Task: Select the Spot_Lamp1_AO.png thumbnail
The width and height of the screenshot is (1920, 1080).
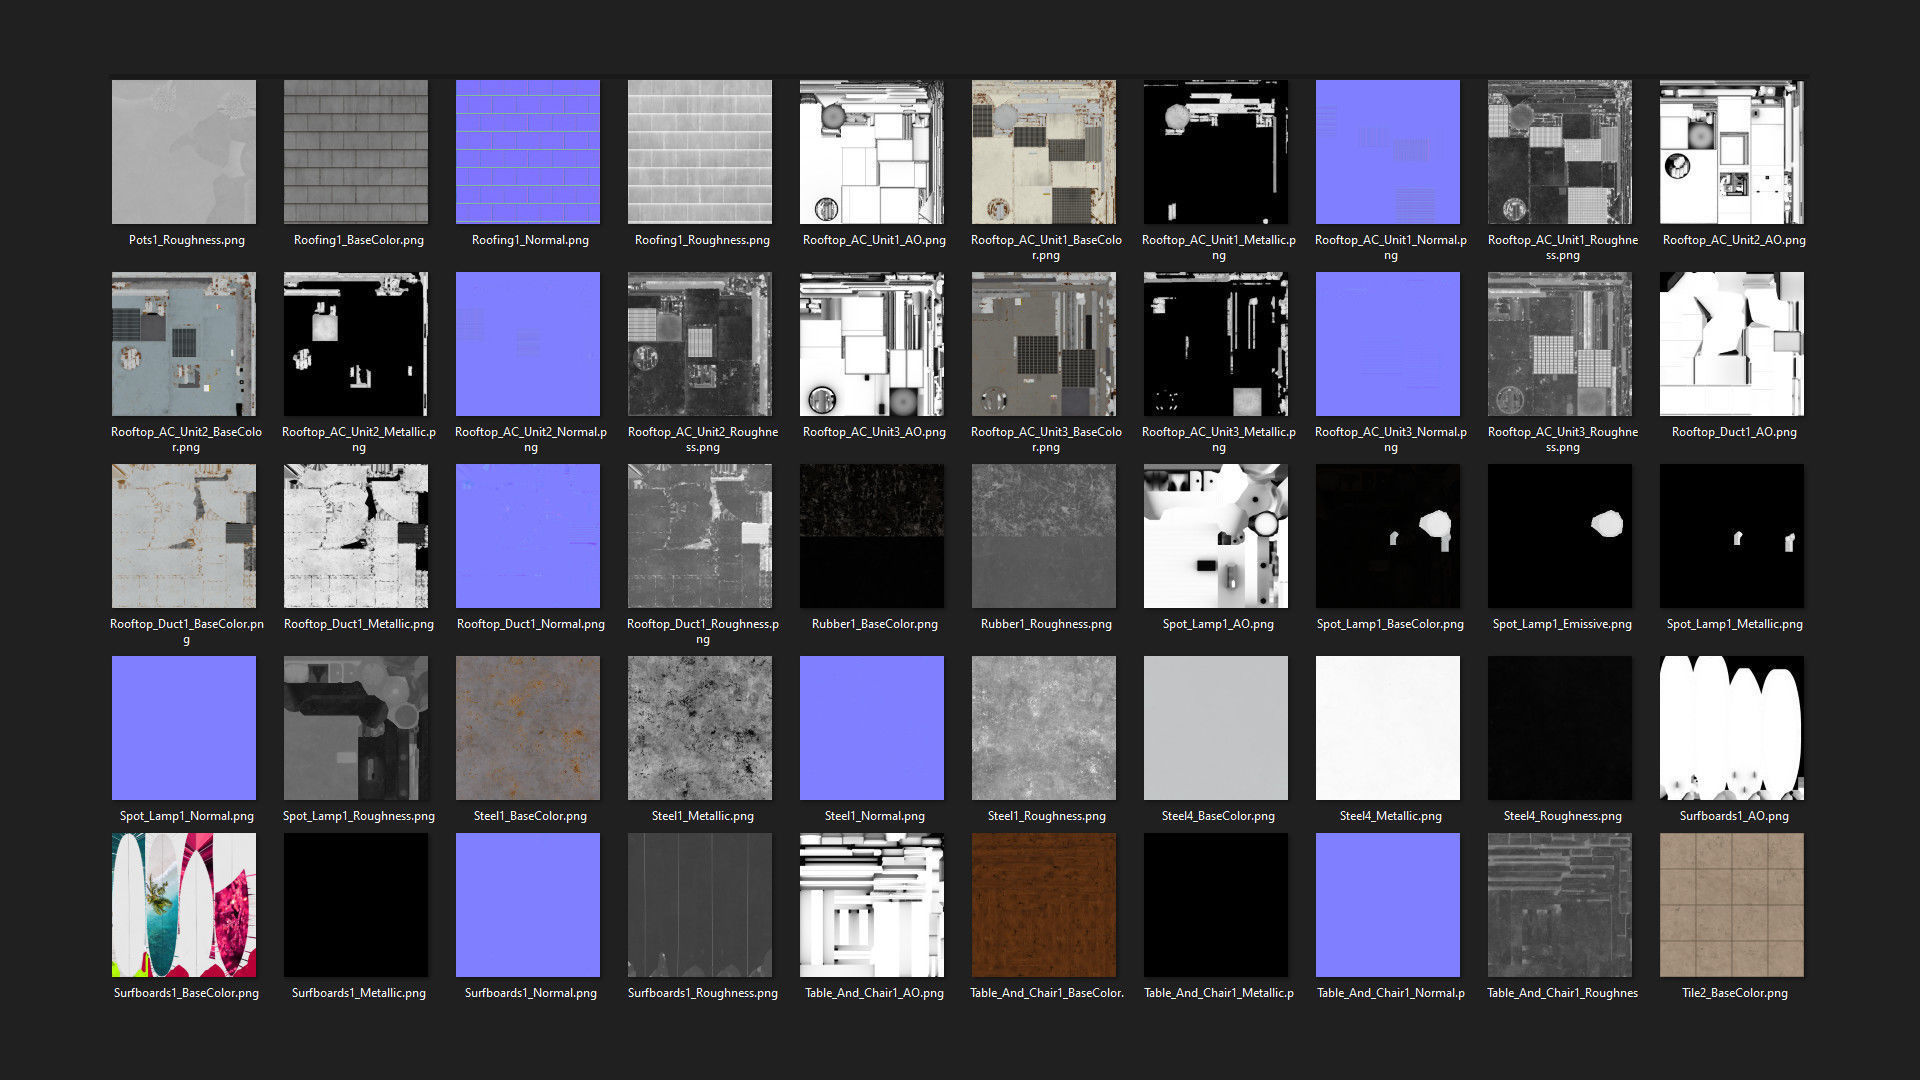Action: [x=1216, y=536]
